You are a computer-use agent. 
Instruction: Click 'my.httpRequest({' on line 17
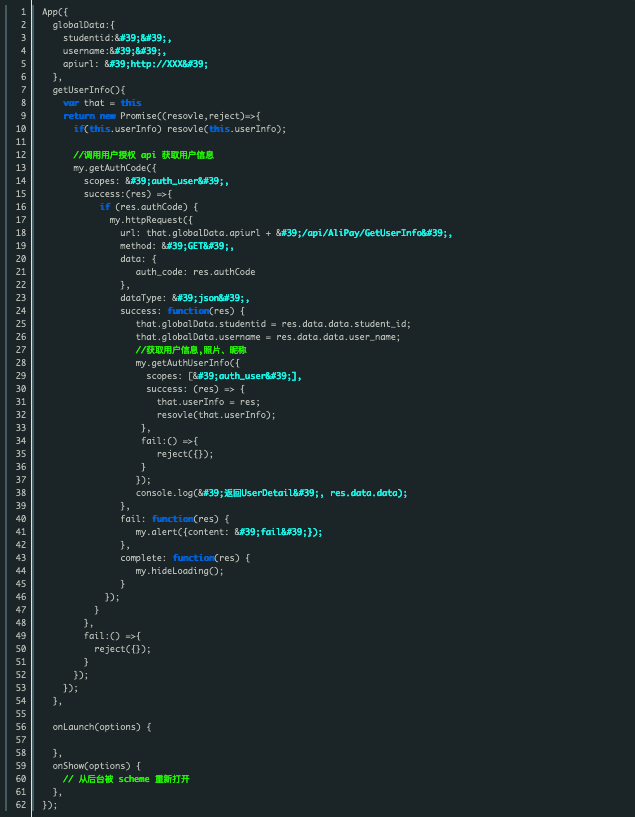[151, 220]
